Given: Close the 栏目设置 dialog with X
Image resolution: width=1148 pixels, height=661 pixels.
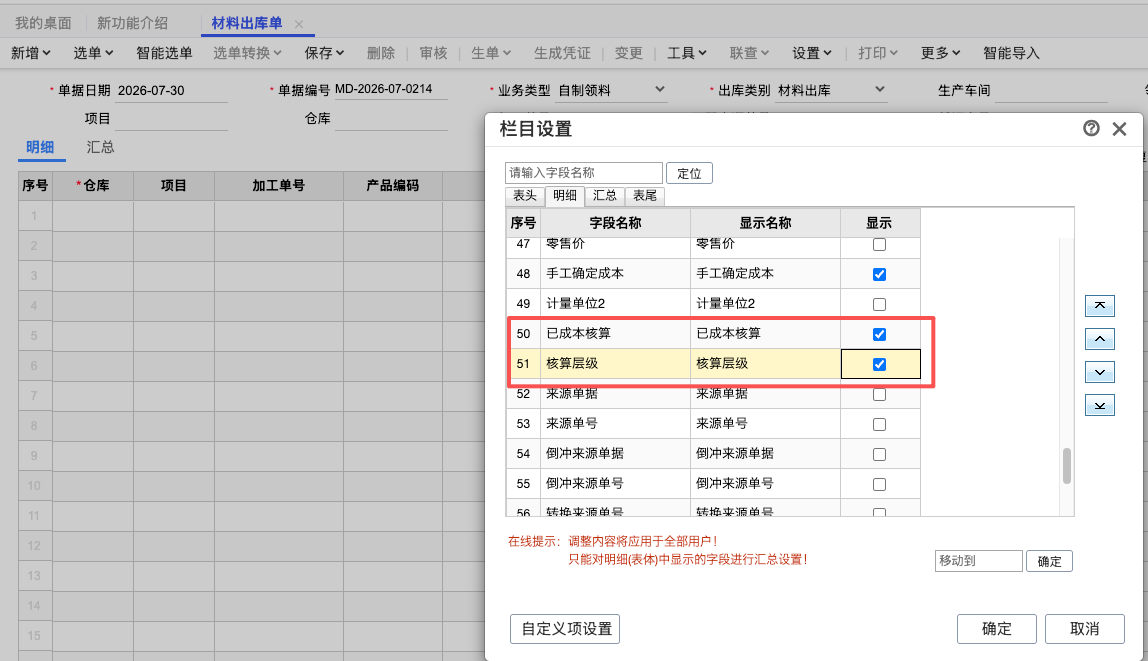Looking at the screenshot, I should (1119, 129).
